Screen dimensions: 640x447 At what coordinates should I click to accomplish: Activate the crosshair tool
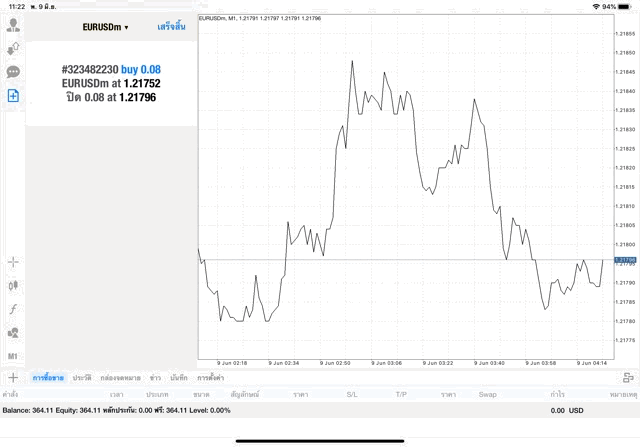click(13, 262)
